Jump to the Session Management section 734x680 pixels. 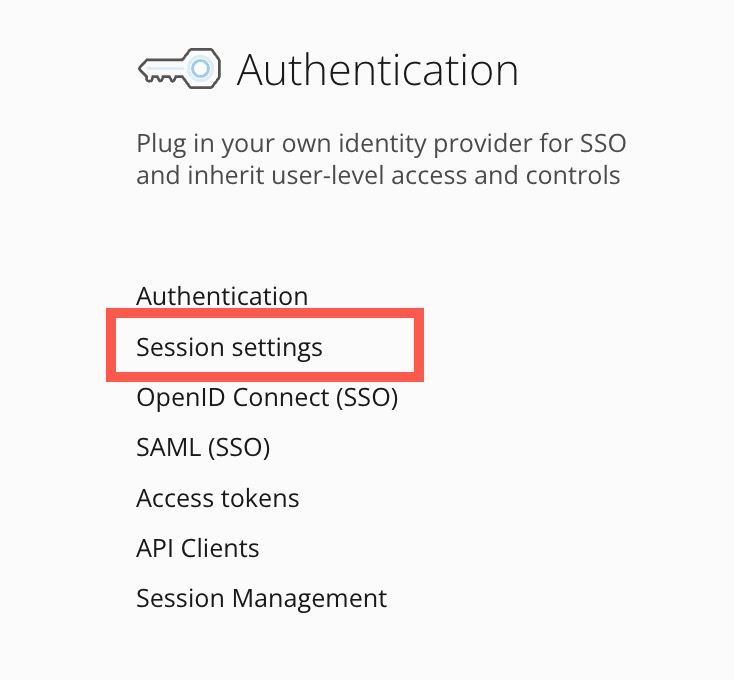coord(261,599)
